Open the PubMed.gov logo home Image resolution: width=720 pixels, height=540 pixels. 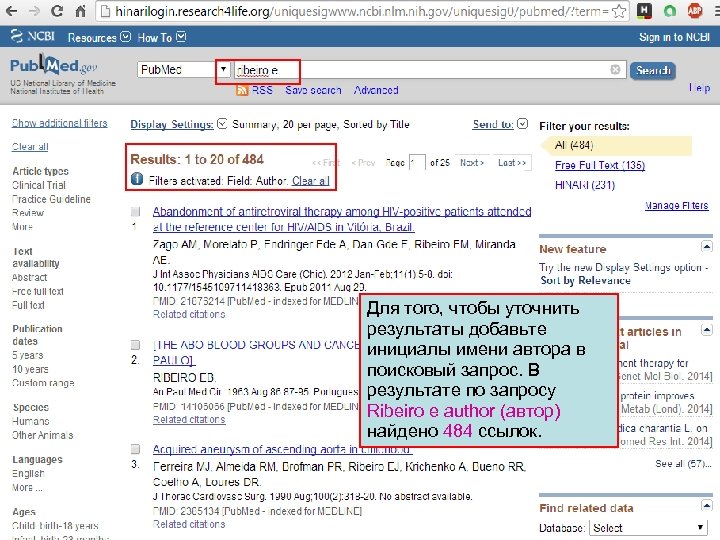coord(54,66)
